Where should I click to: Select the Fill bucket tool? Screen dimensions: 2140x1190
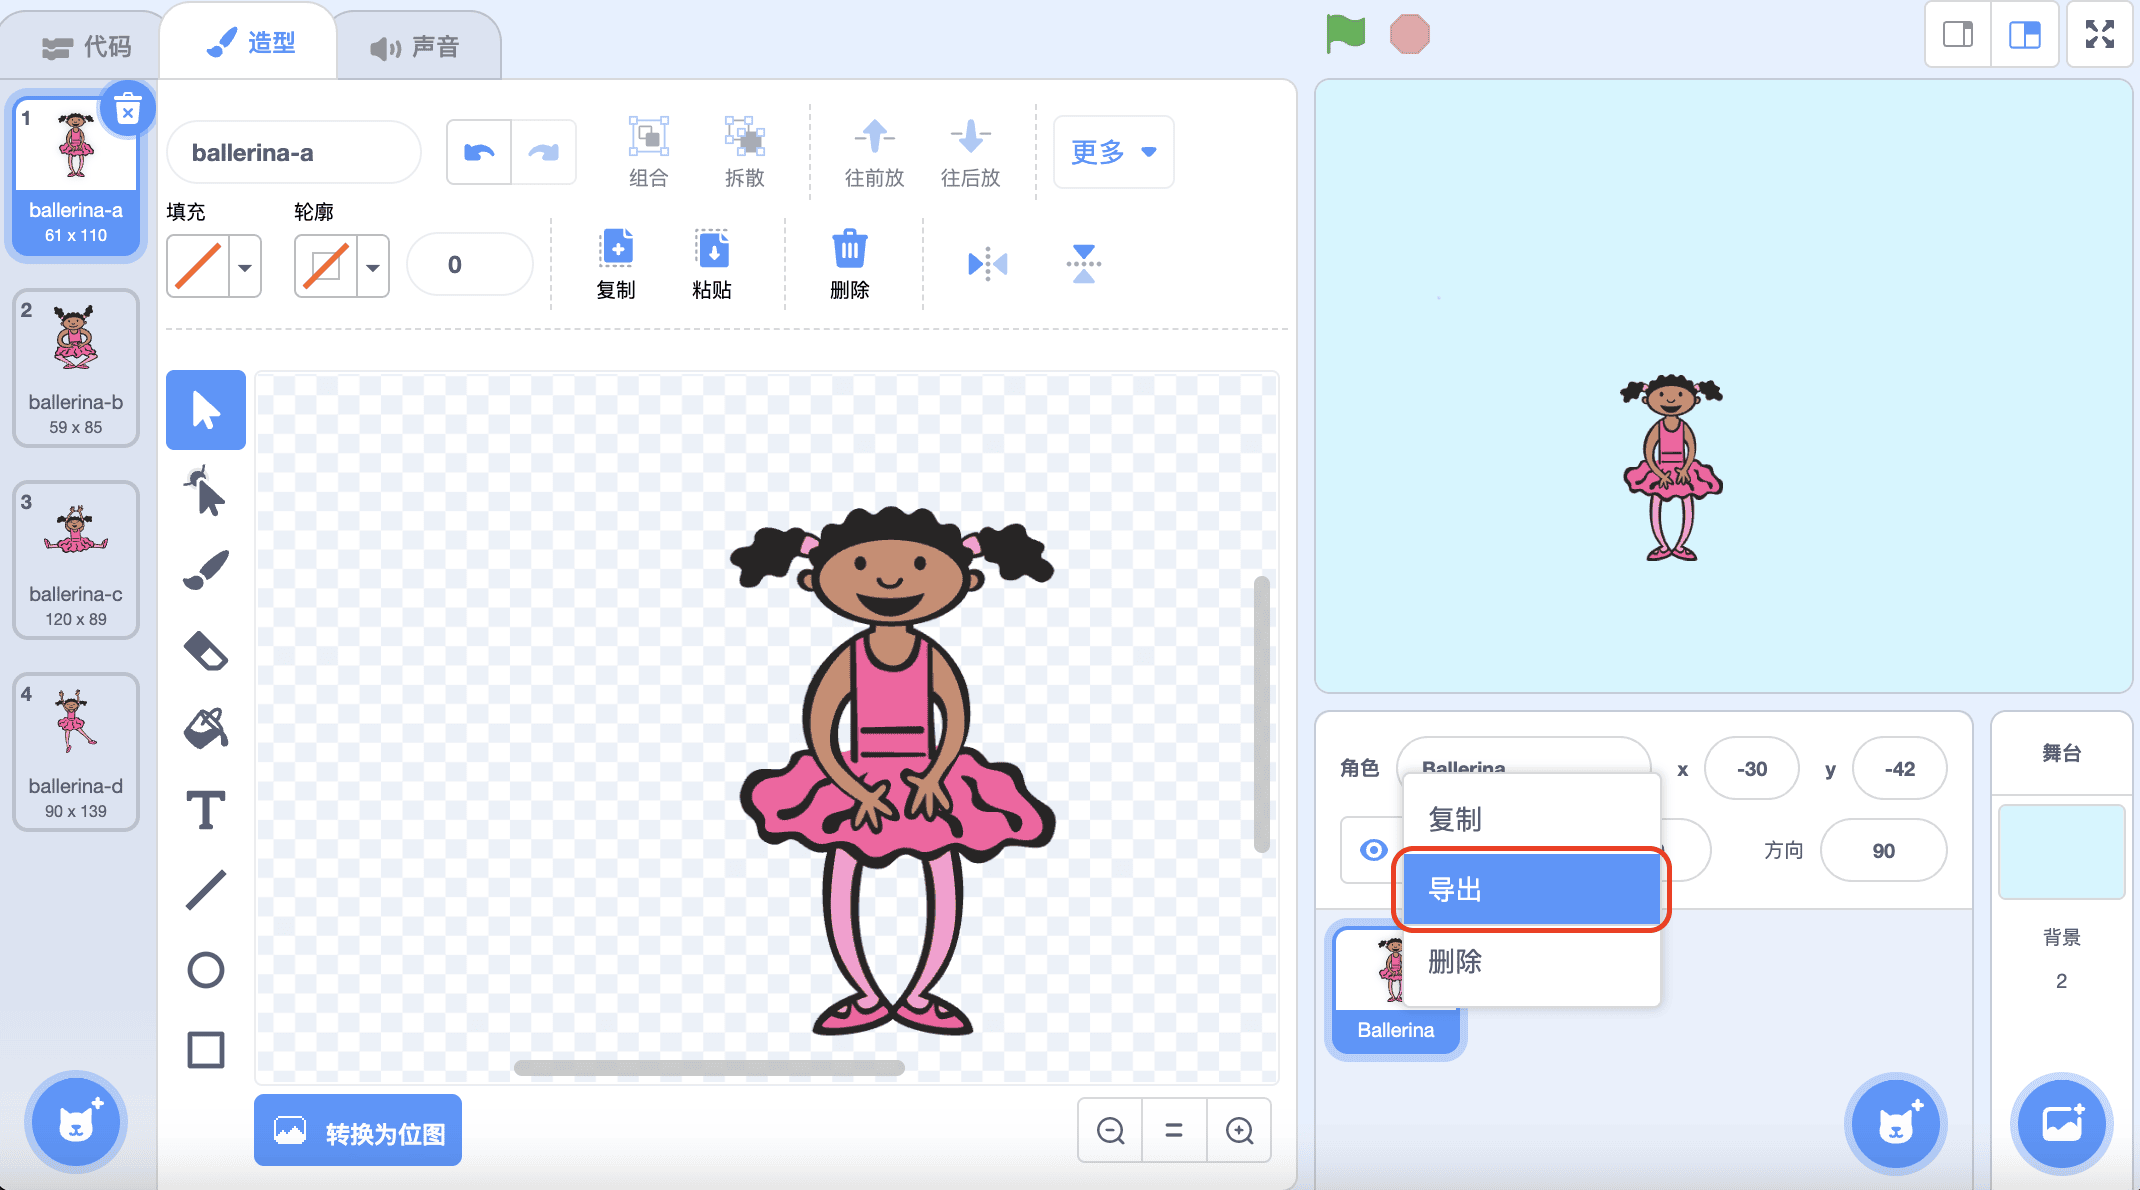pos(206,729)
